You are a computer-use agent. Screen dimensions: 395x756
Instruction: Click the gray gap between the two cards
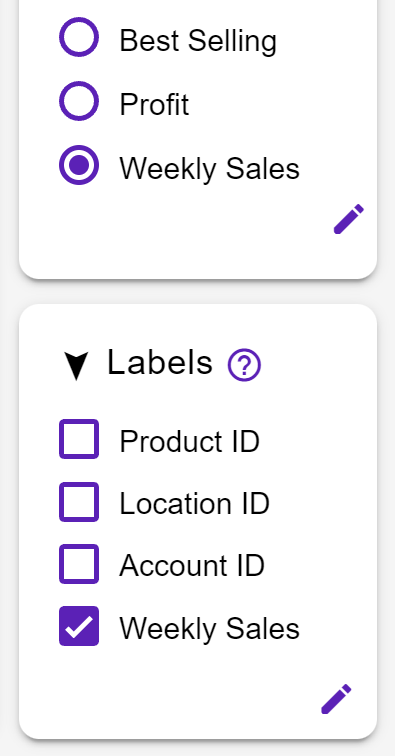coord(198,292)
